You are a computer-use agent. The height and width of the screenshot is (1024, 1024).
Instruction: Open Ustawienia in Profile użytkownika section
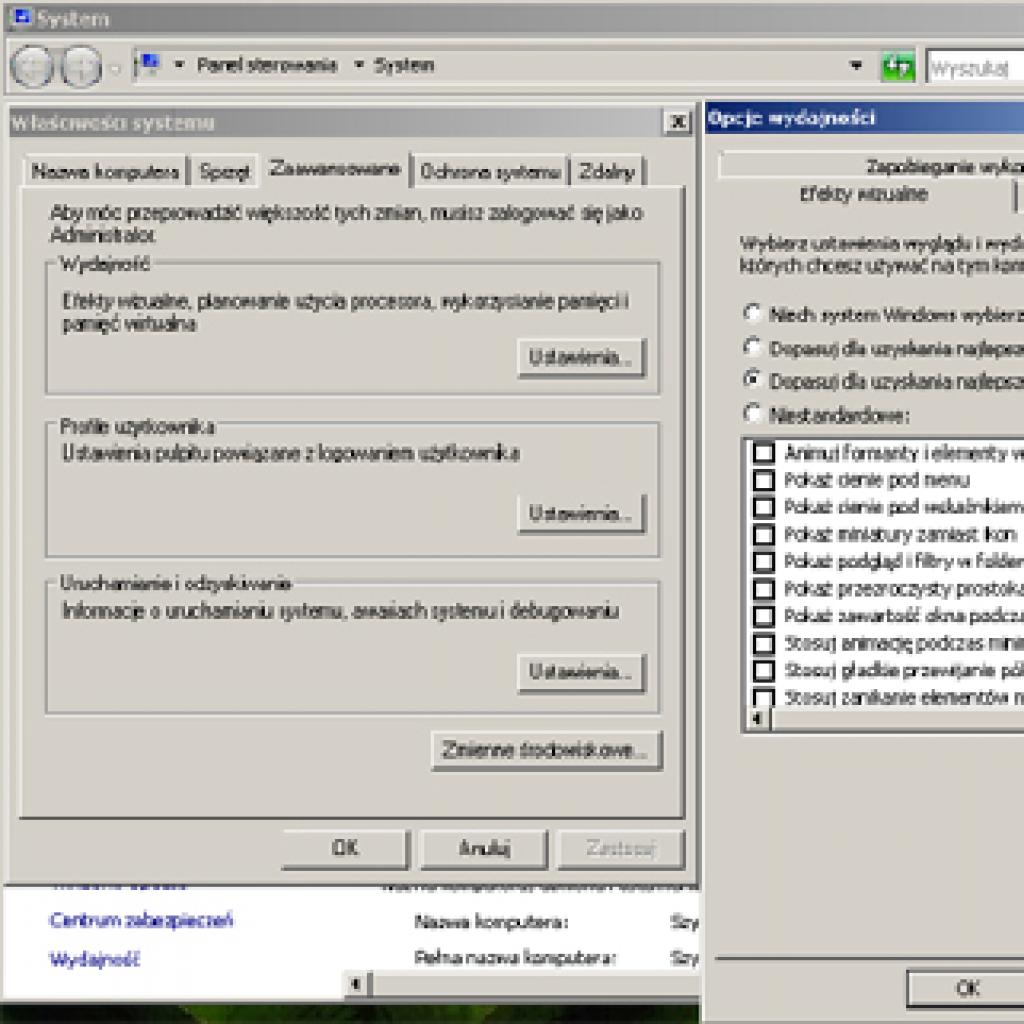pyautogui.click(x=581, y=514)
